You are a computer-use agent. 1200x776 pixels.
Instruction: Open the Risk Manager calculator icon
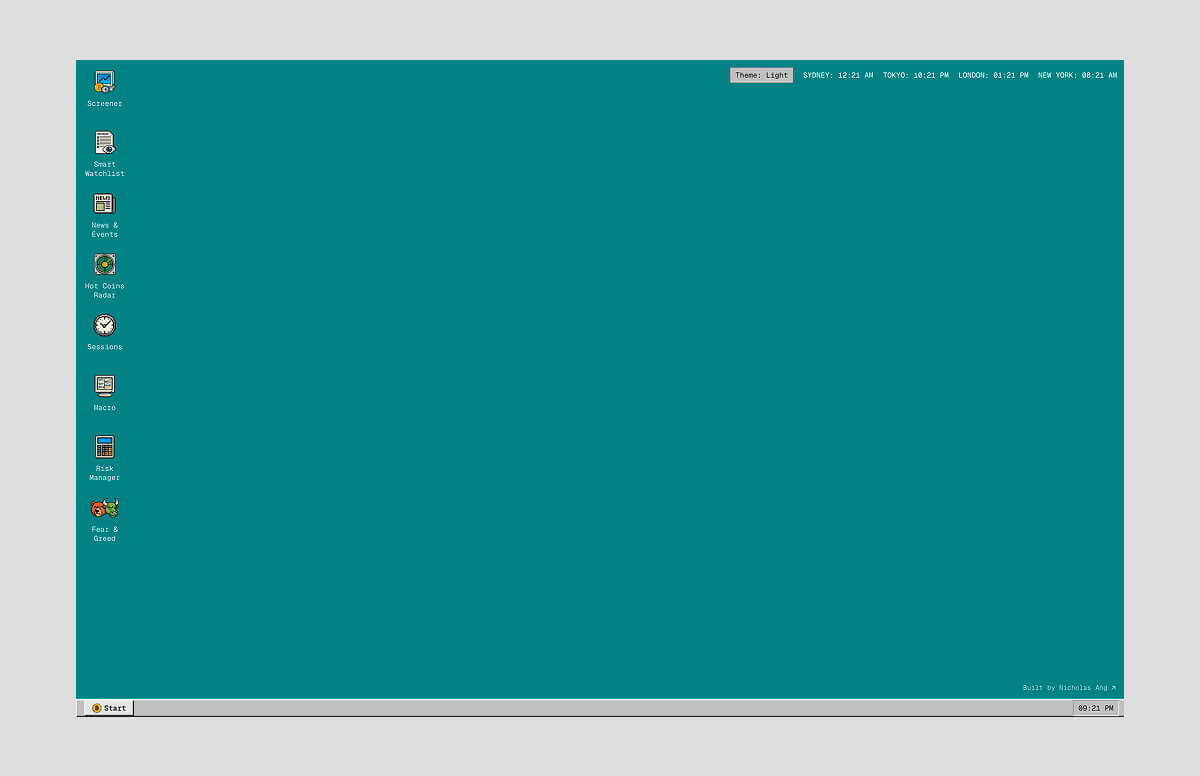point(104,447)
